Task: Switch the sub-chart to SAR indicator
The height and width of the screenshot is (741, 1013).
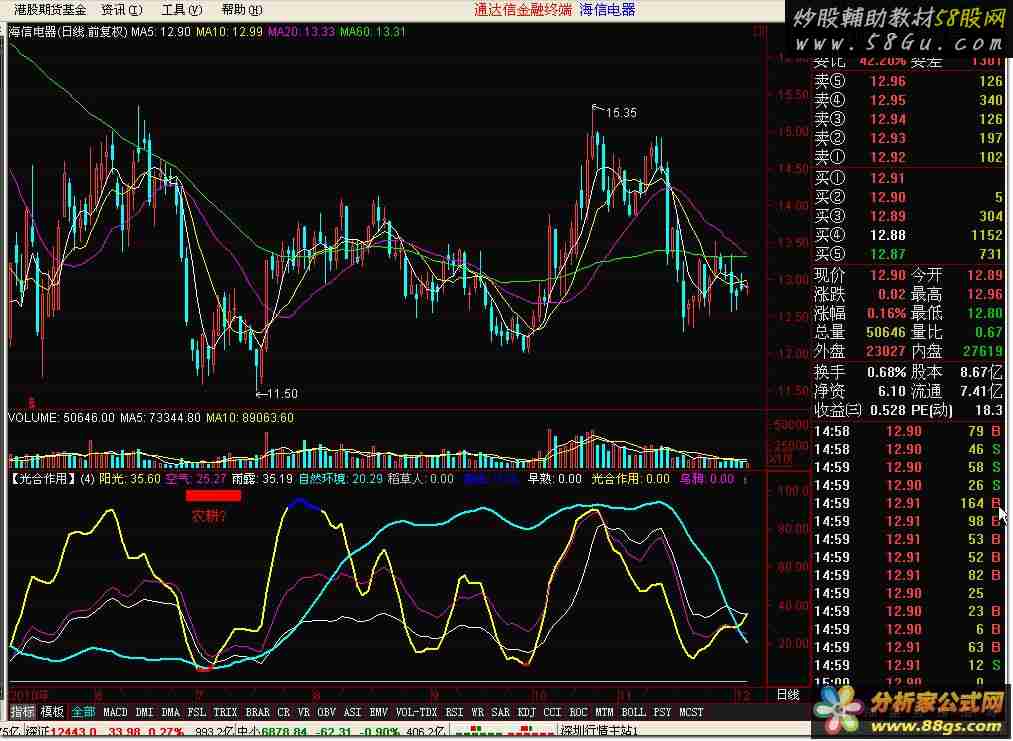Action: click(501, 712)
